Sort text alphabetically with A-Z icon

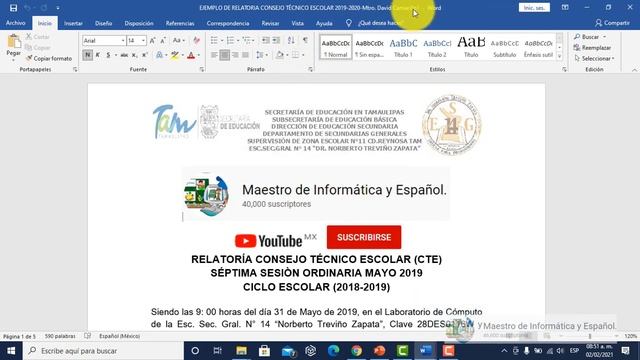click(x=291, y=40)
